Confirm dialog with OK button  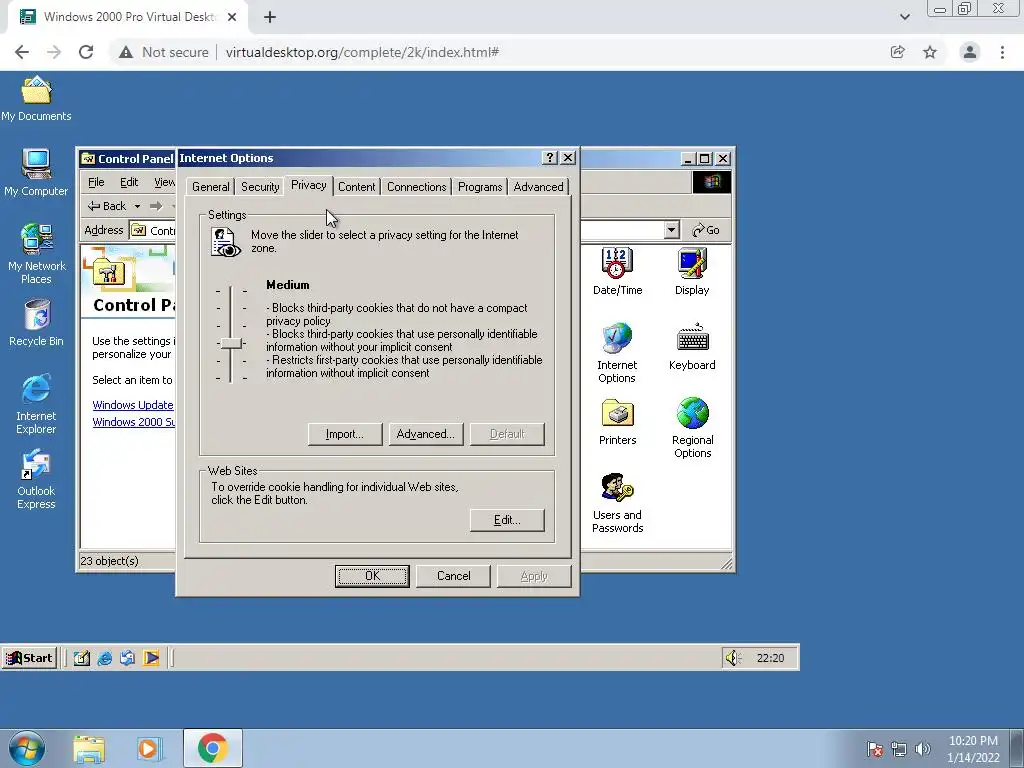click(372, 576)
